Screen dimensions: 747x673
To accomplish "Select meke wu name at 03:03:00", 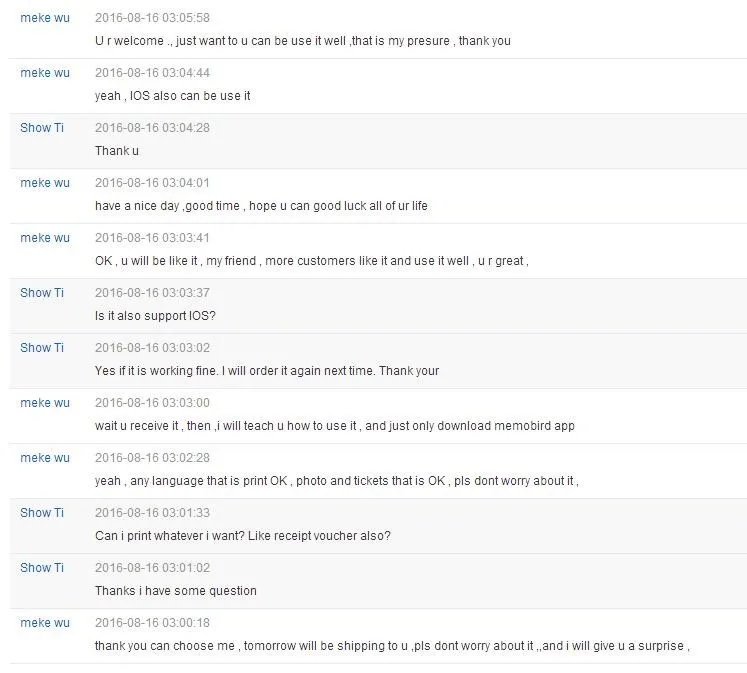I will [x=45, y=403].
